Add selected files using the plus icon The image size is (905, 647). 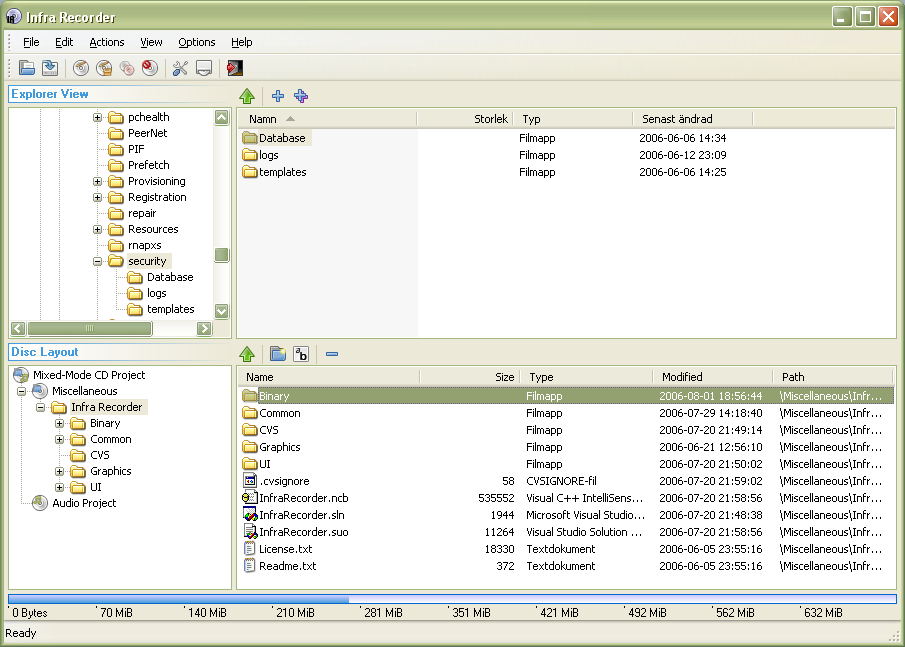[277, 96]
